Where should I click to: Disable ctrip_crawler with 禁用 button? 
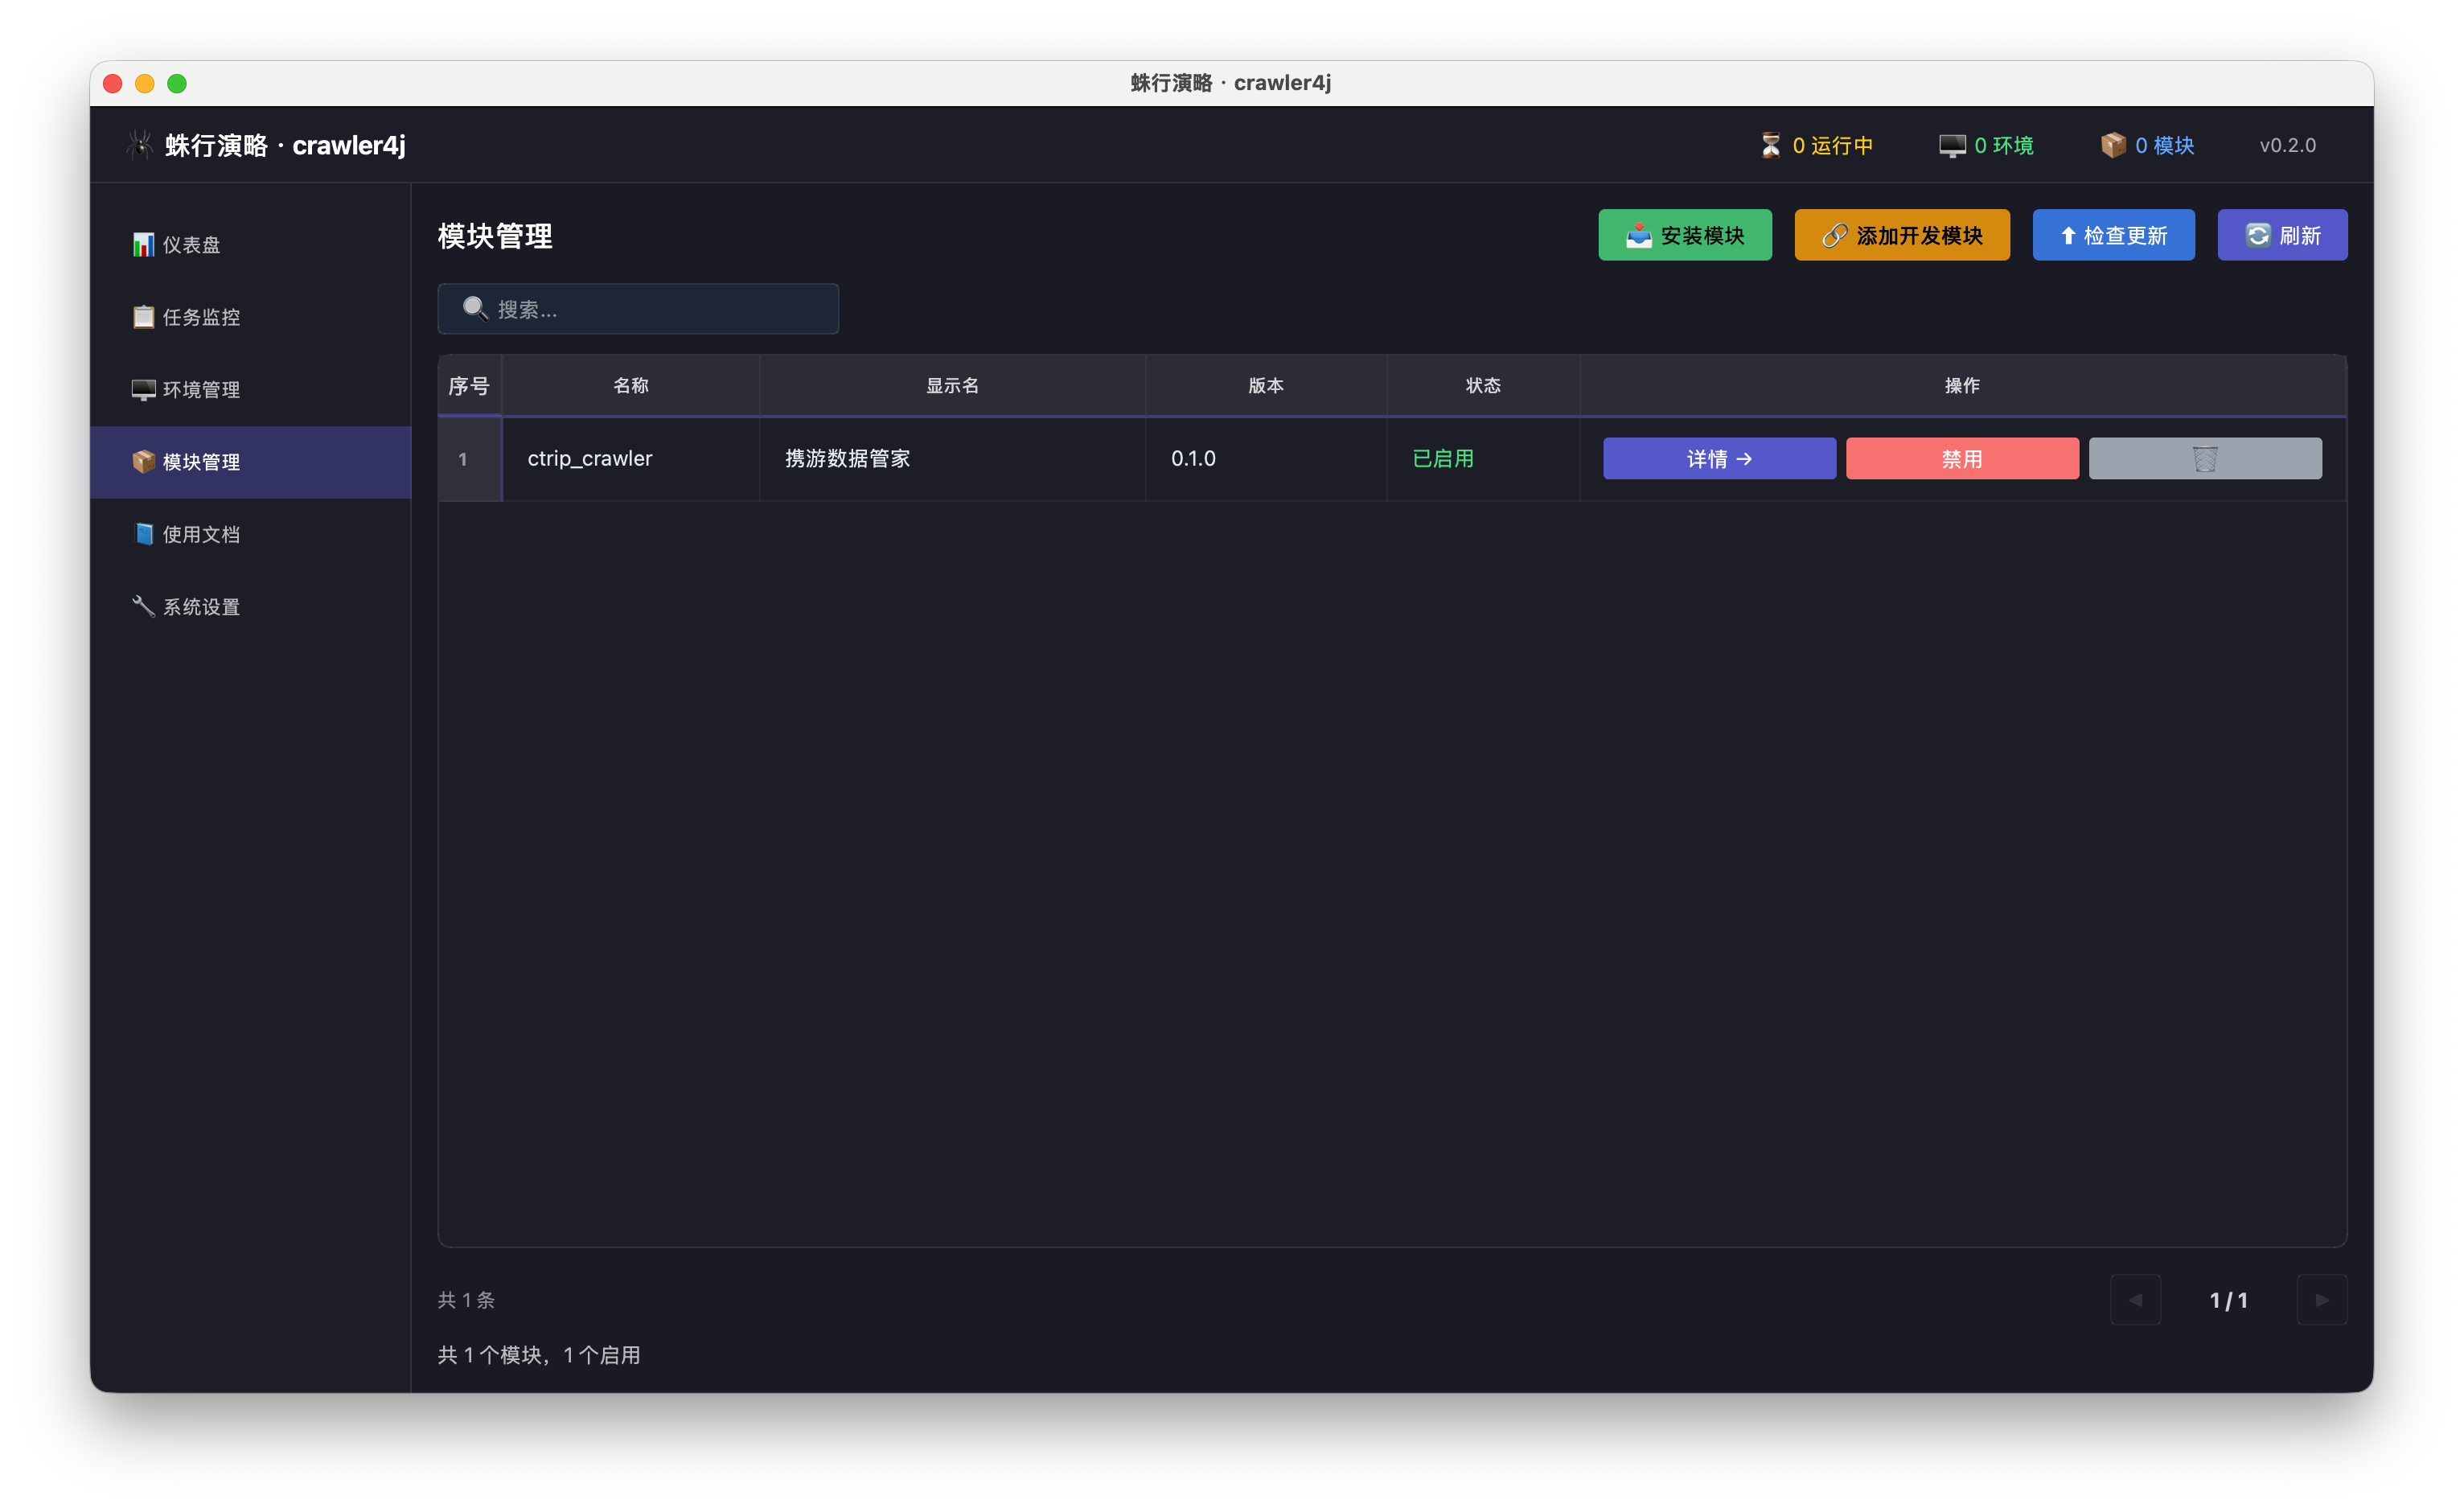pos(1962,458)
